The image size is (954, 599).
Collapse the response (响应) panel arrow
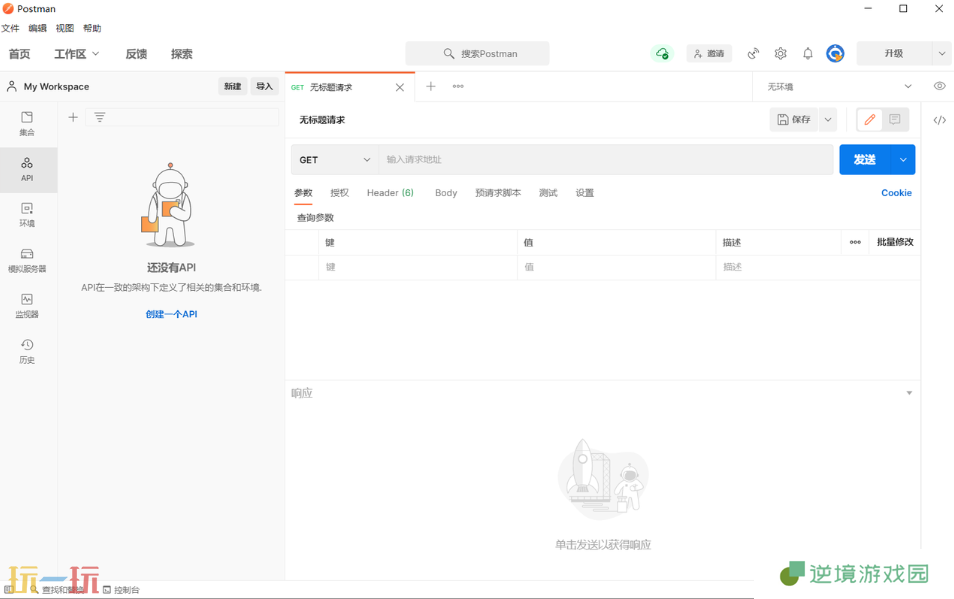tap(909, 393)
